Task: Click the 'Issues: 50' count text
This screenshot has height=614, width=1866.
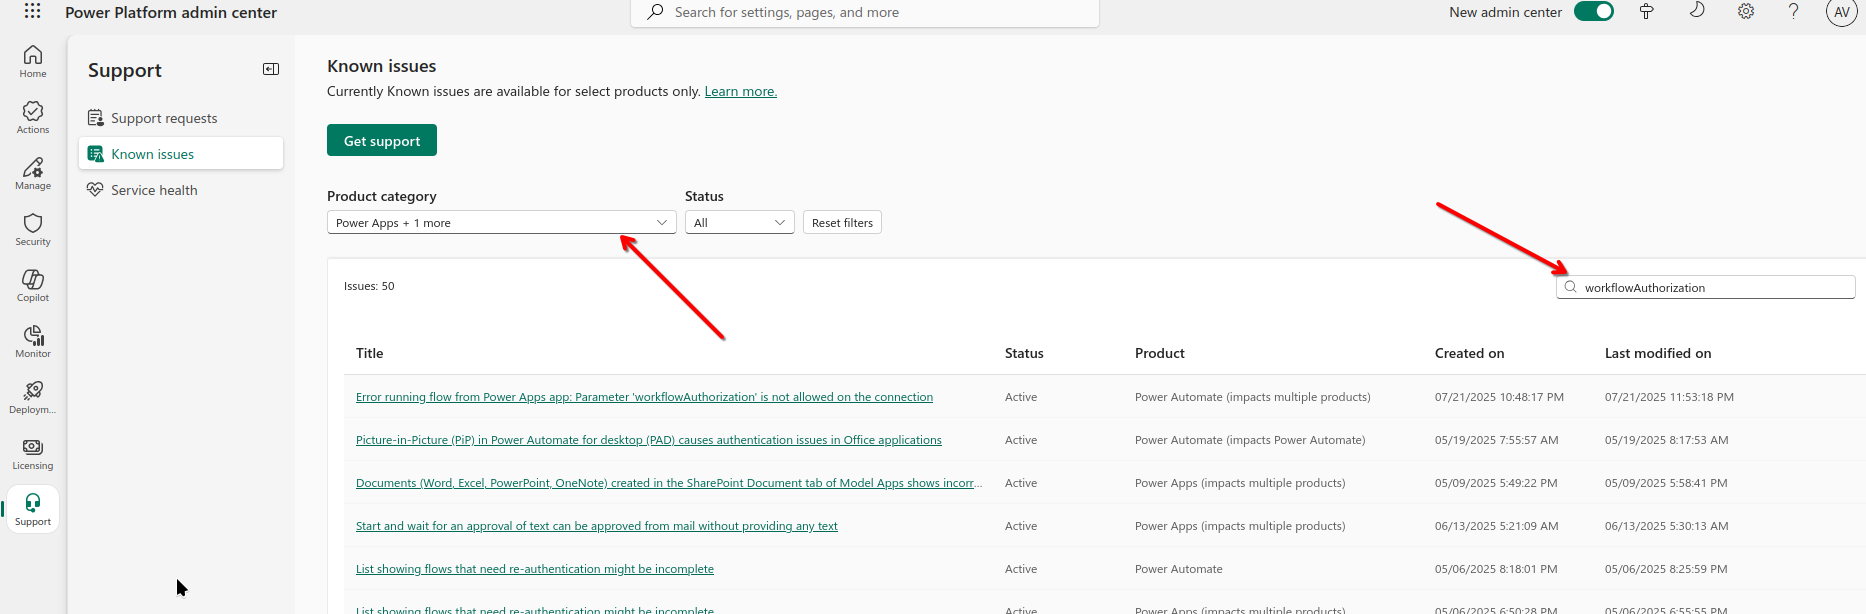Action: (x=369, y=286)
